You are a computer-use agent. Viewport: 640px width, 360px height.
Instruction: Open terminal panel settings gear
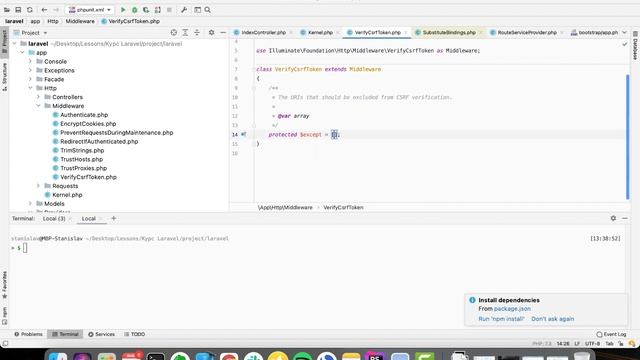613,218
